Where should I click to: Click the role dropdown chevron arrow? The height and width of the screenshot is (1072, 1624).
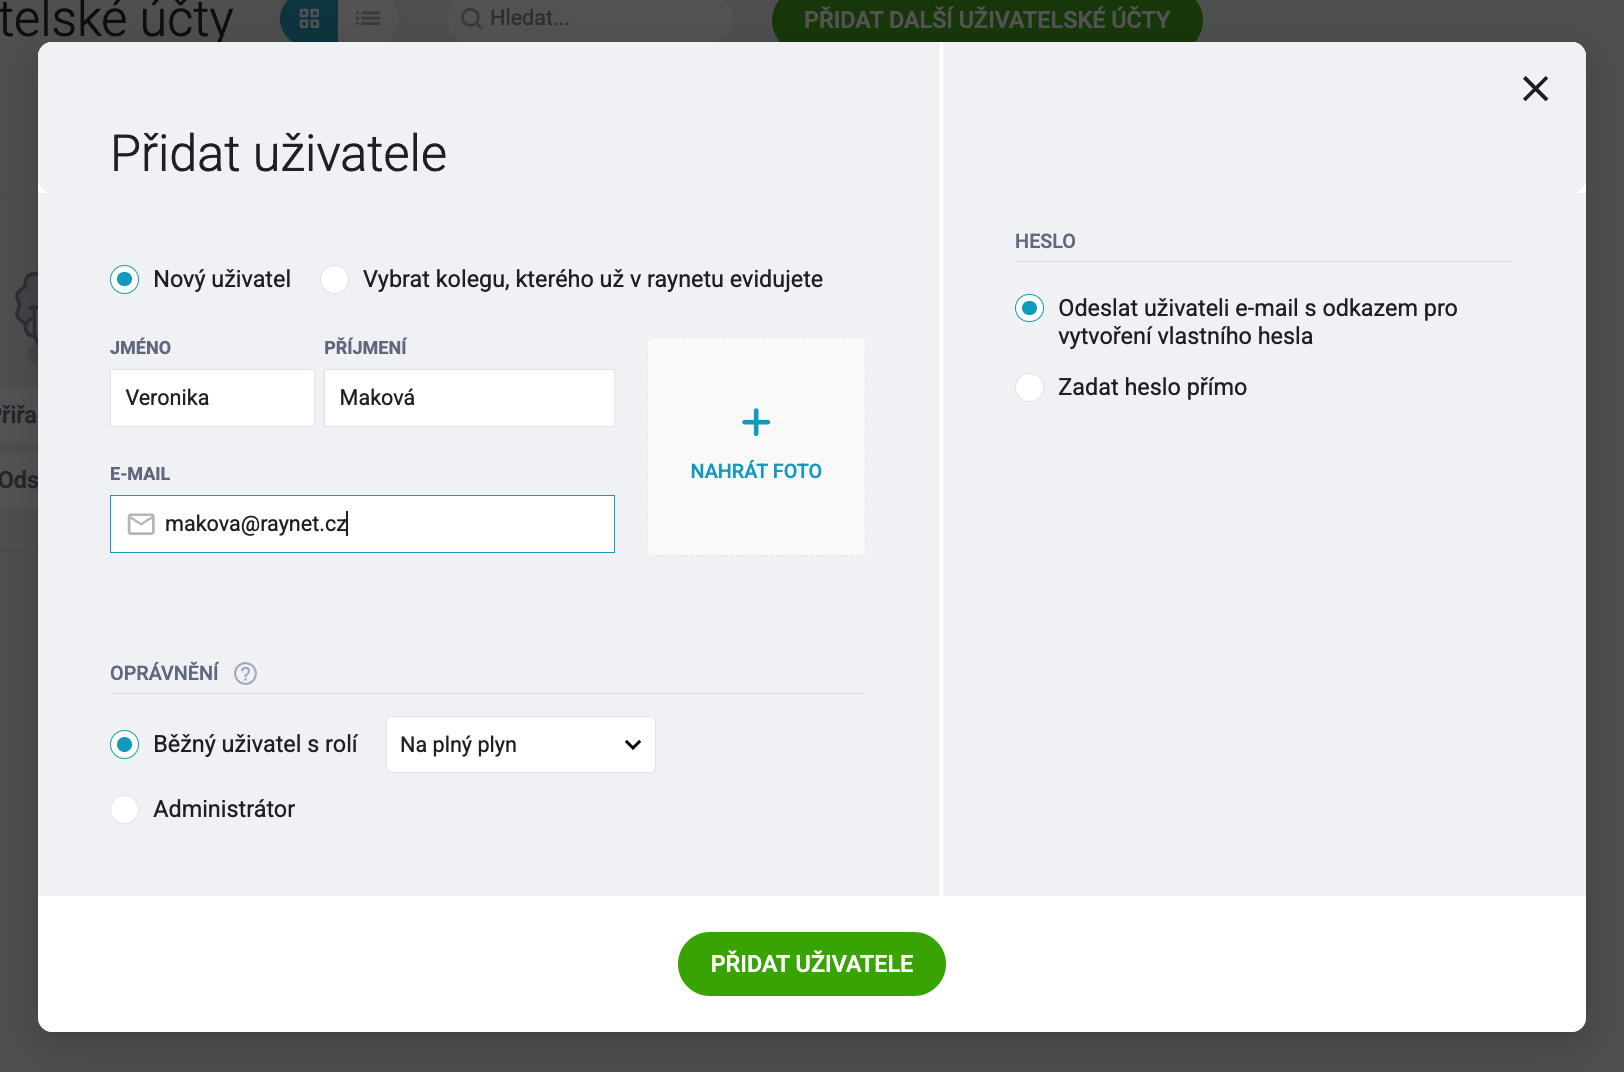[x=633, y=745]
